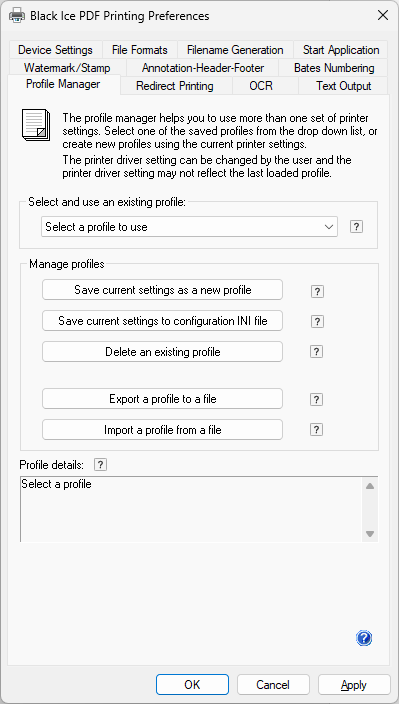399x704 pixels.
Task: Go to the Bates Numbering tab
Action: 334,68
